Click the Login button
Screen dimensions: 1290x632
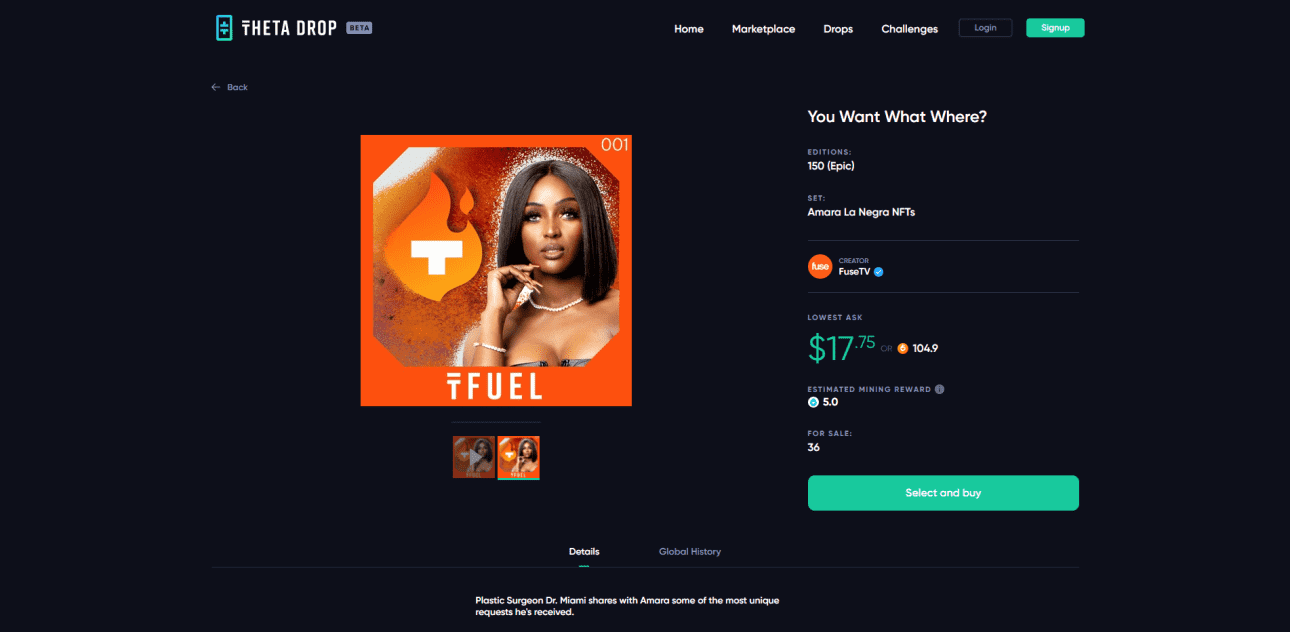click(985, 28)
